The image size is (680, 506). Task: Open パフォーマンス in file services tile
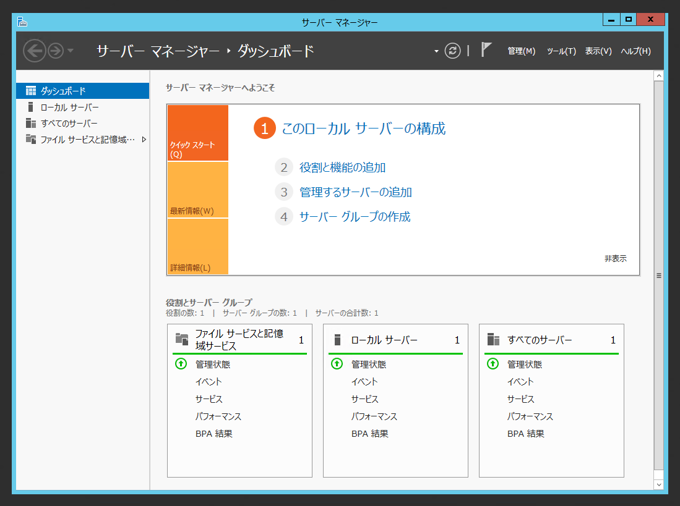(218, 416)
